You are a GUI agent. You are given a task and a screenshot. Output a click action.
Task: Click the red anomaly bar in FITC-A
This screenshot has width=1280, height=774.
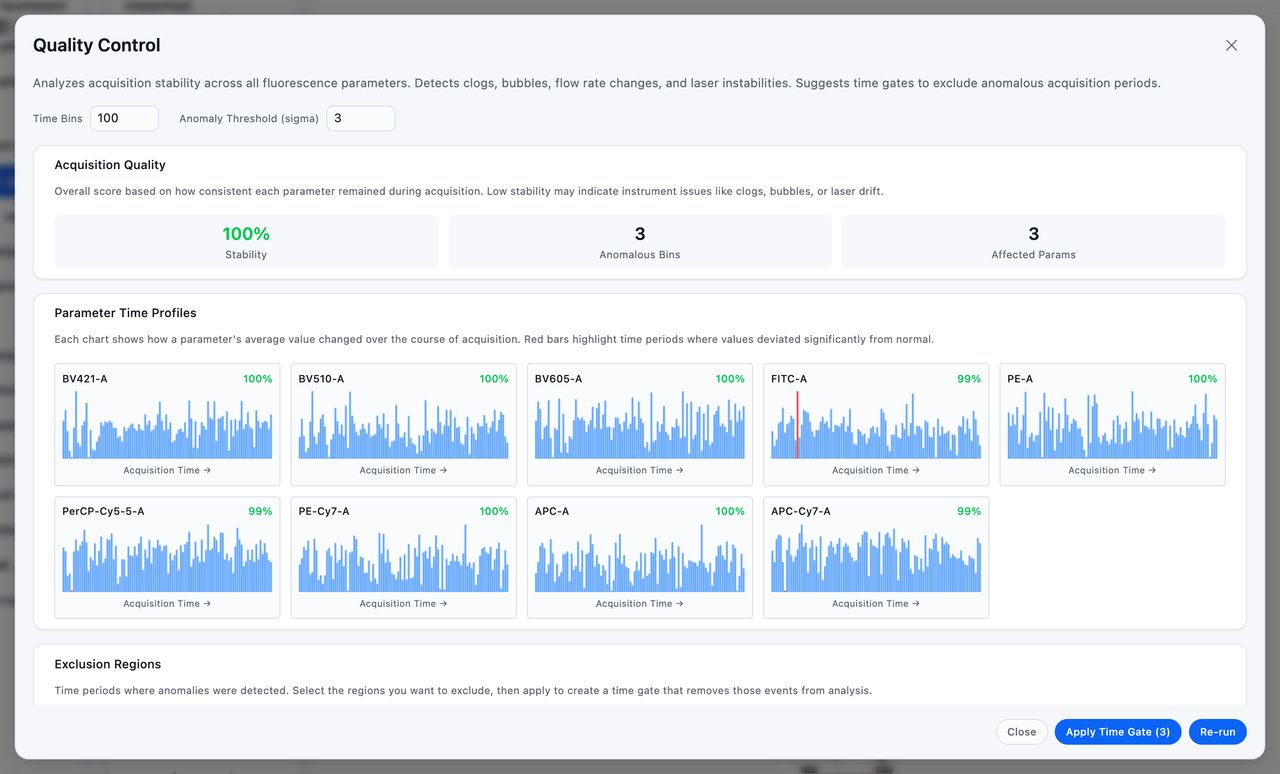tap(797, 425)
